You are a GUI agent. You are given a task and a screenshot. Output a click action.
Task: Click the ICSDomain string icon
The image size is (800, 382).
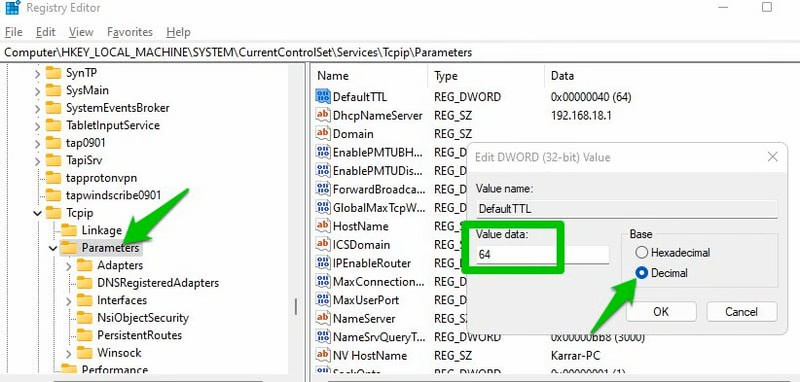click(323, 244)
